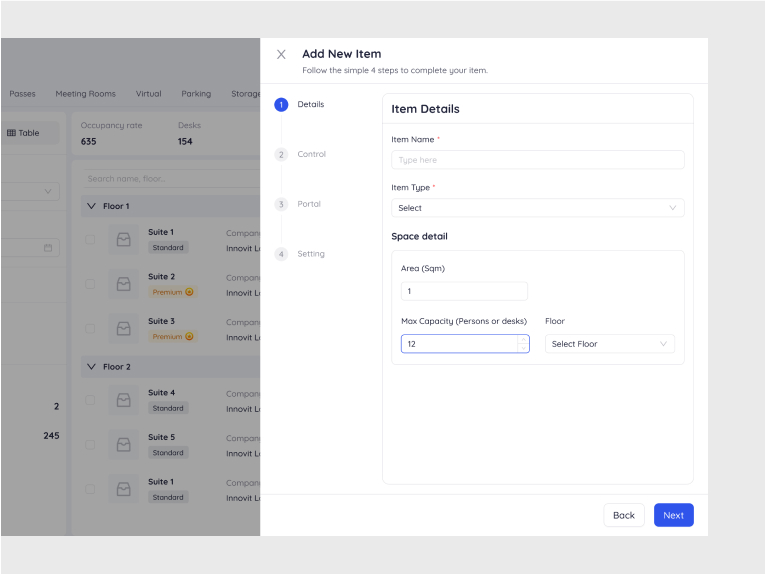Image resolution: width=765 pixels, height=574 pixels.
Task: Click the Setting step label
Action: coord(311,254)
